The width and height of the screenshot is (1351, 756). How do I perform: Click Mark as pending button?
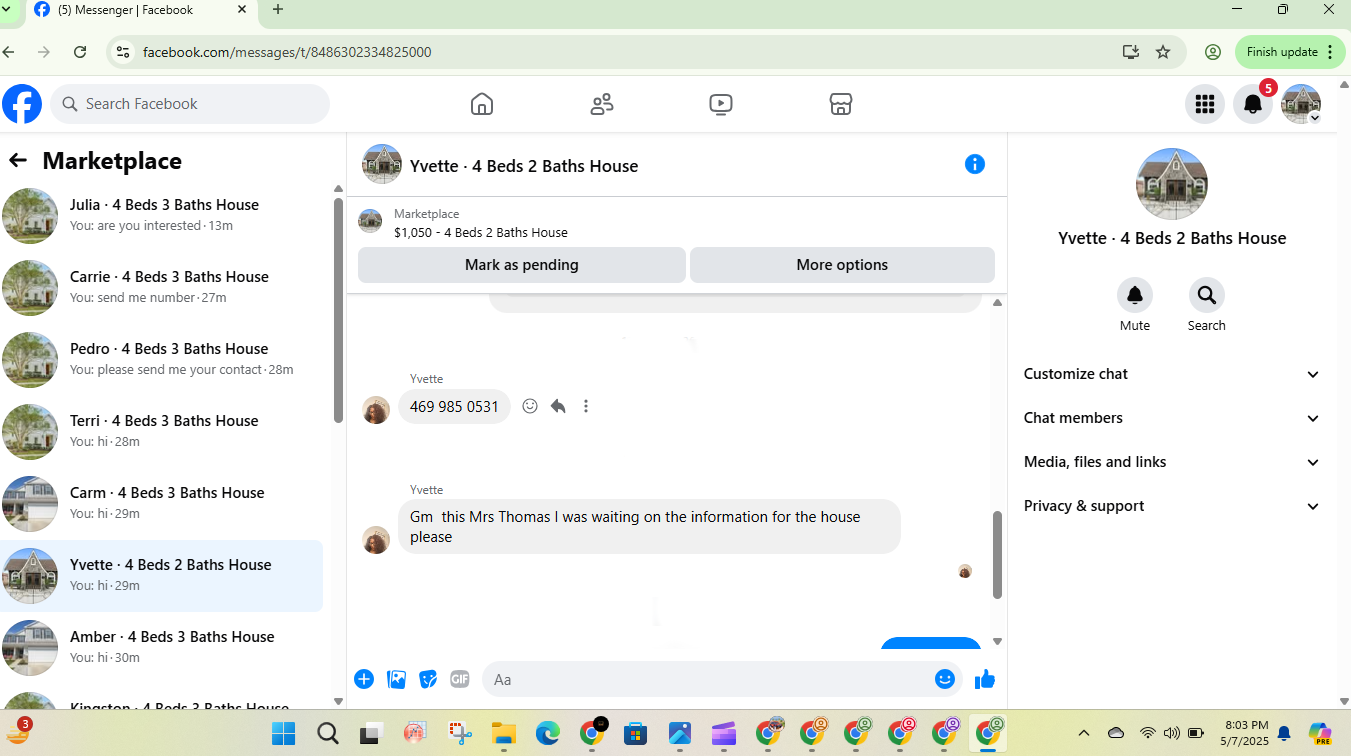(522, 265)
